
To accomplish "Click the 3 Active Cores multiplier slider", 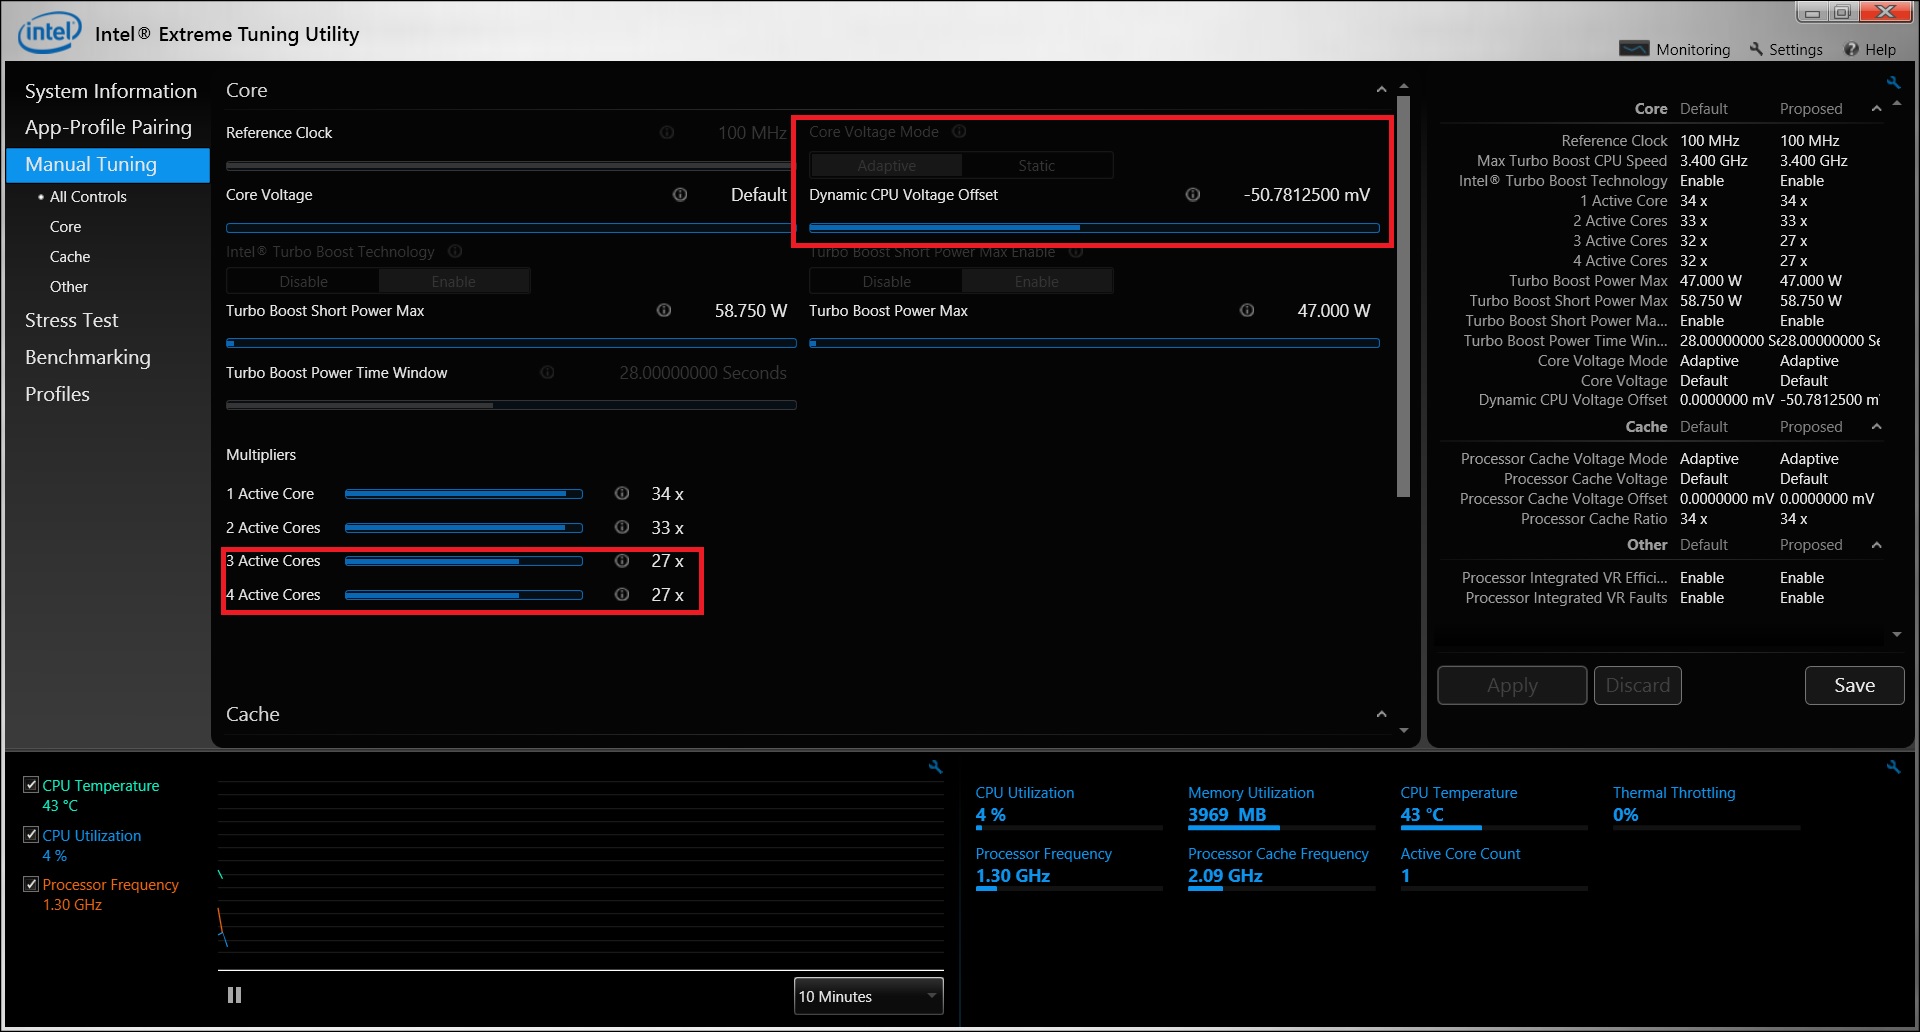I will 464,561.
